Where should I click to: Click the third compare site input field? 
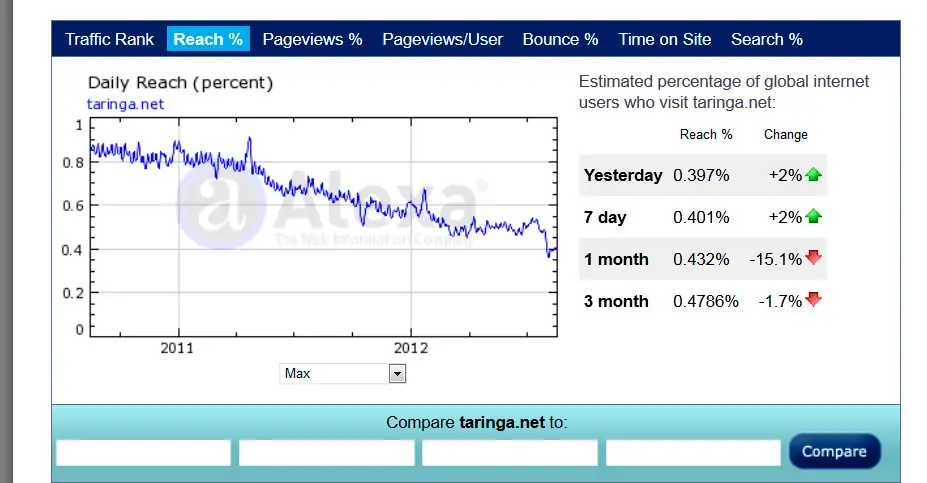tap(510, 453)
